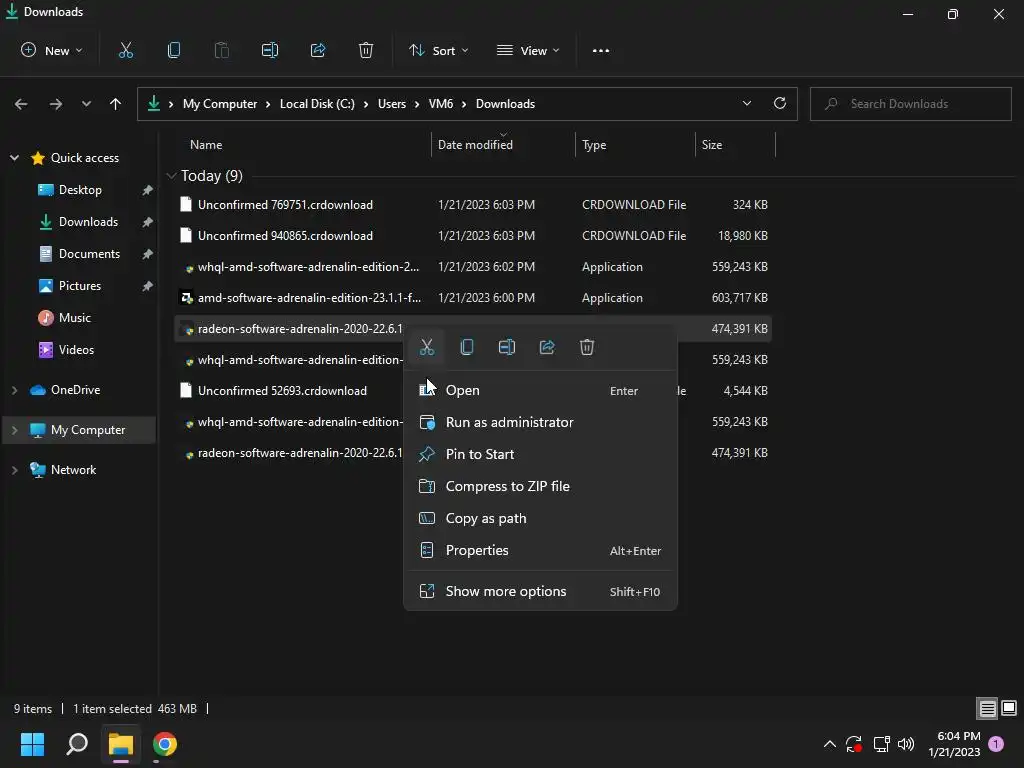Click the Share icon in the context menu
Image resolution: width=1024 pixels, height=768 pixels.
click(x=547, y=347)
